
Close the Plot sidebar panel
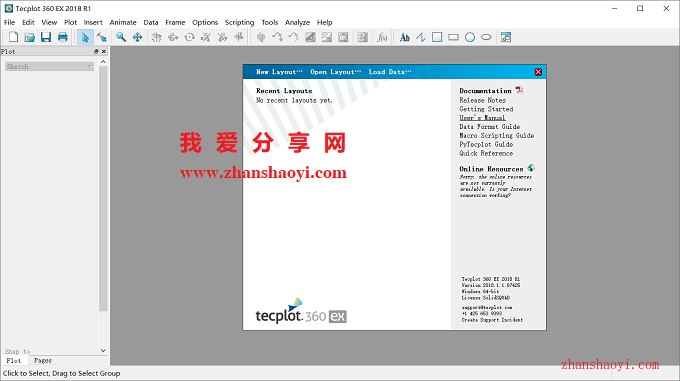point(104,51)
